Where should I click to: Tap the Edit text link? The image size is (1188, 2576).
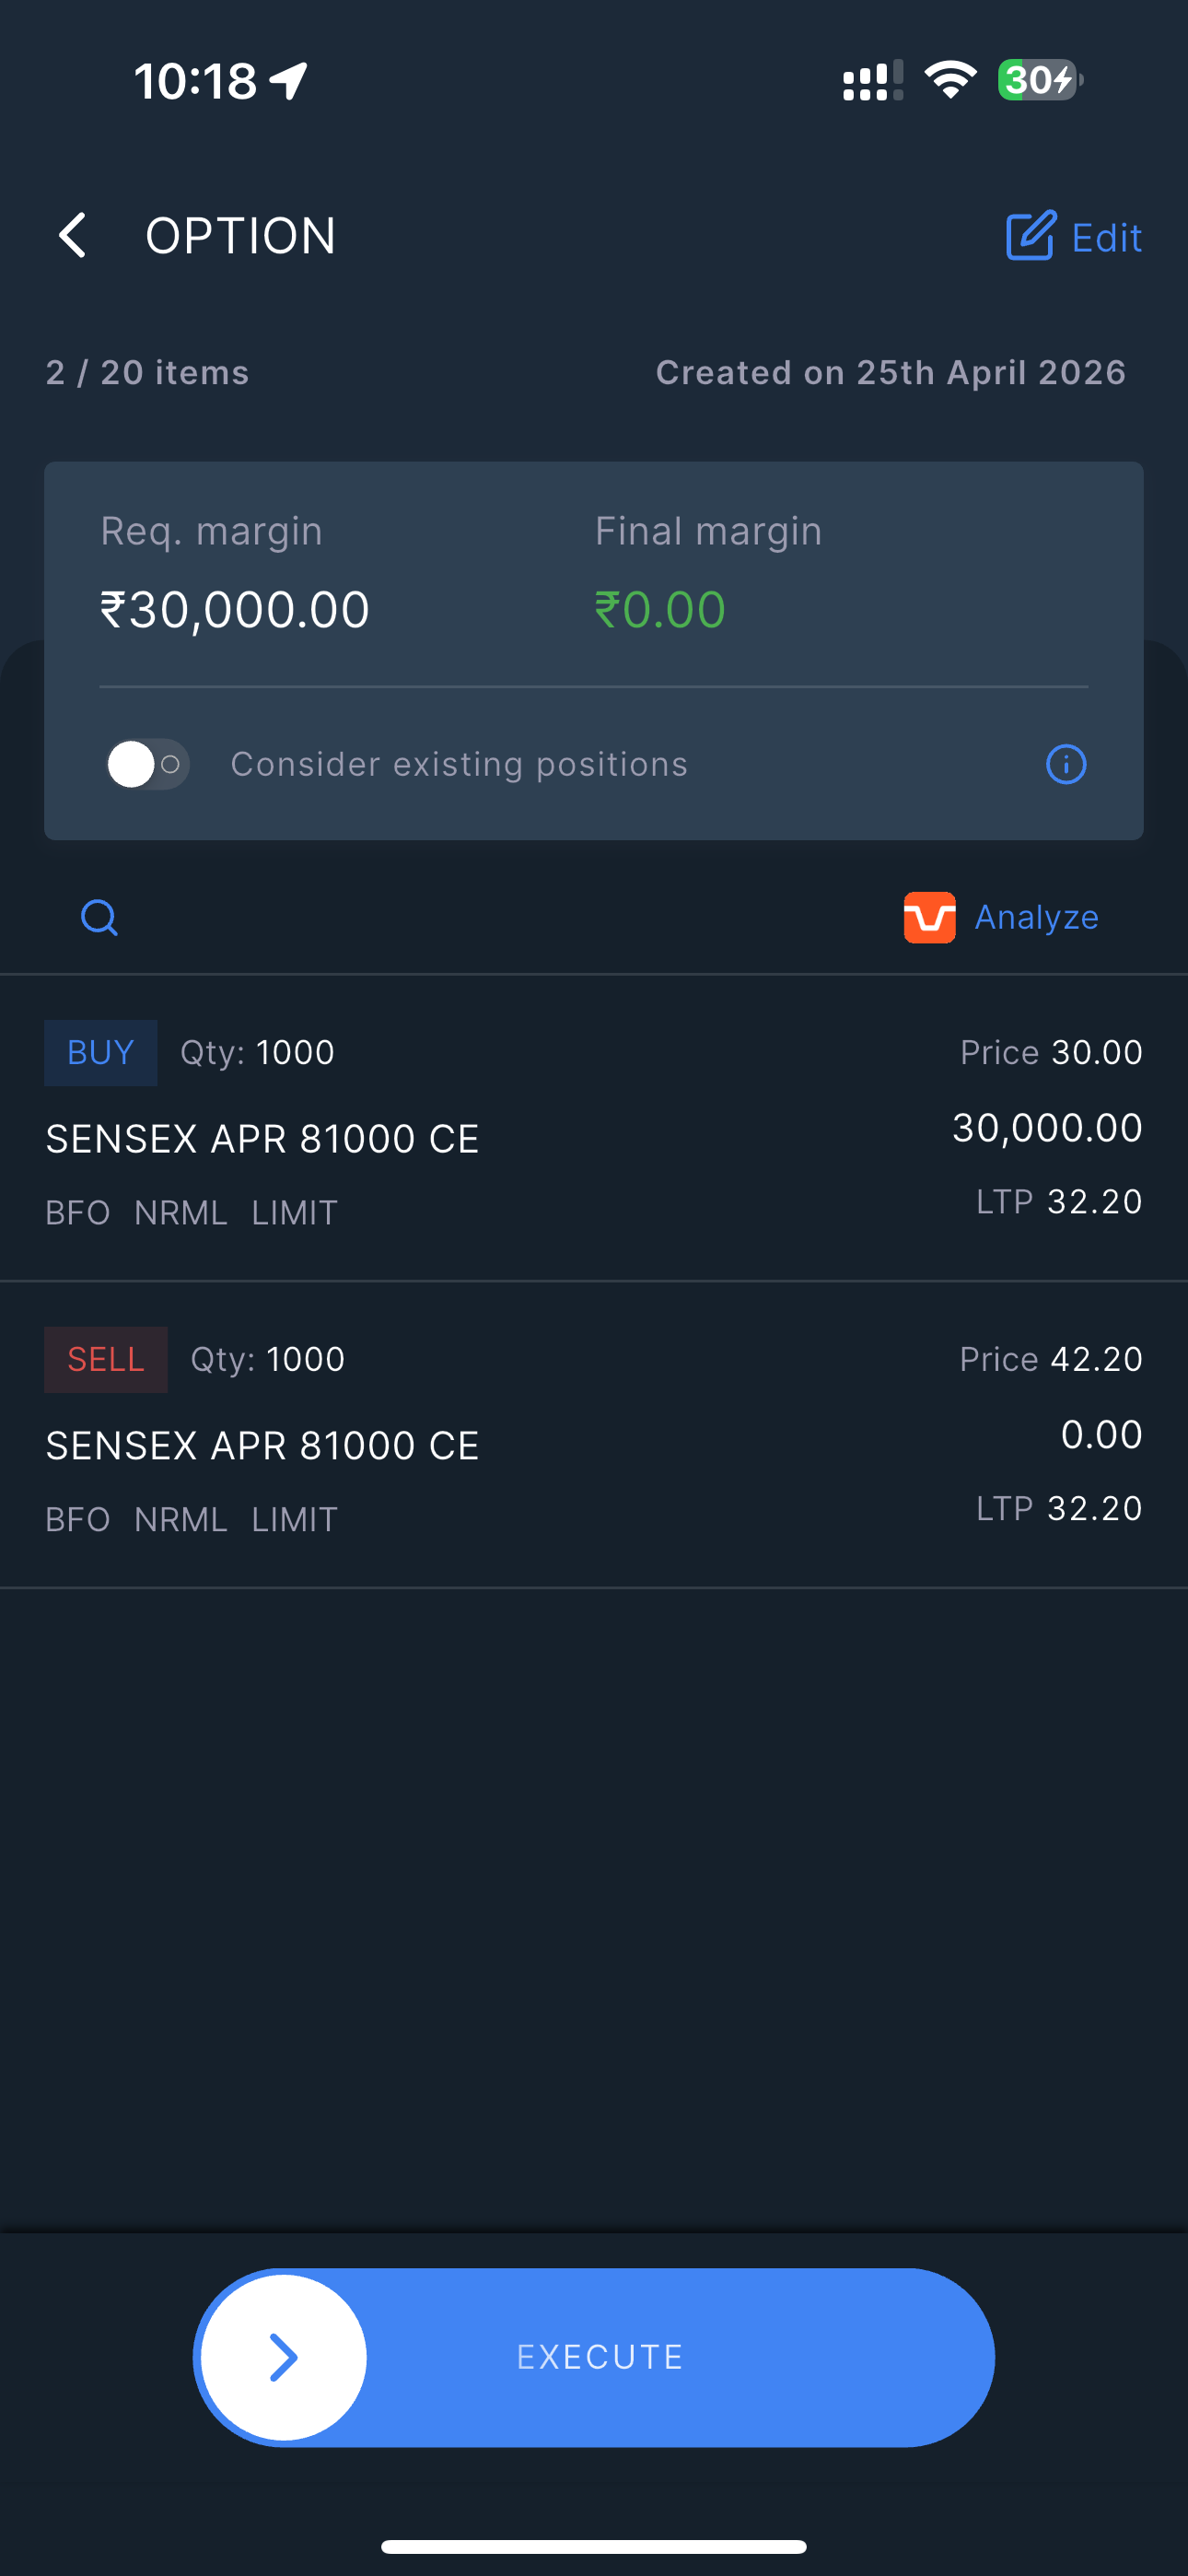pyautogui.click(x=1106, y=238)
